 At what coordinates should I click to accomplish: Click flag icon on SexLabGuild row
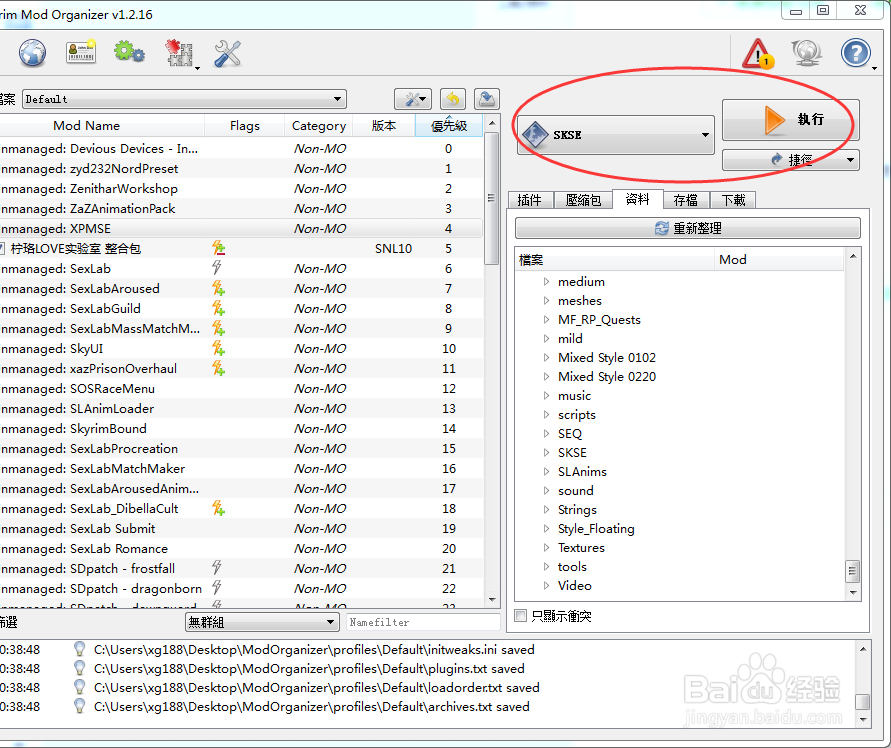tap(218, 309)
